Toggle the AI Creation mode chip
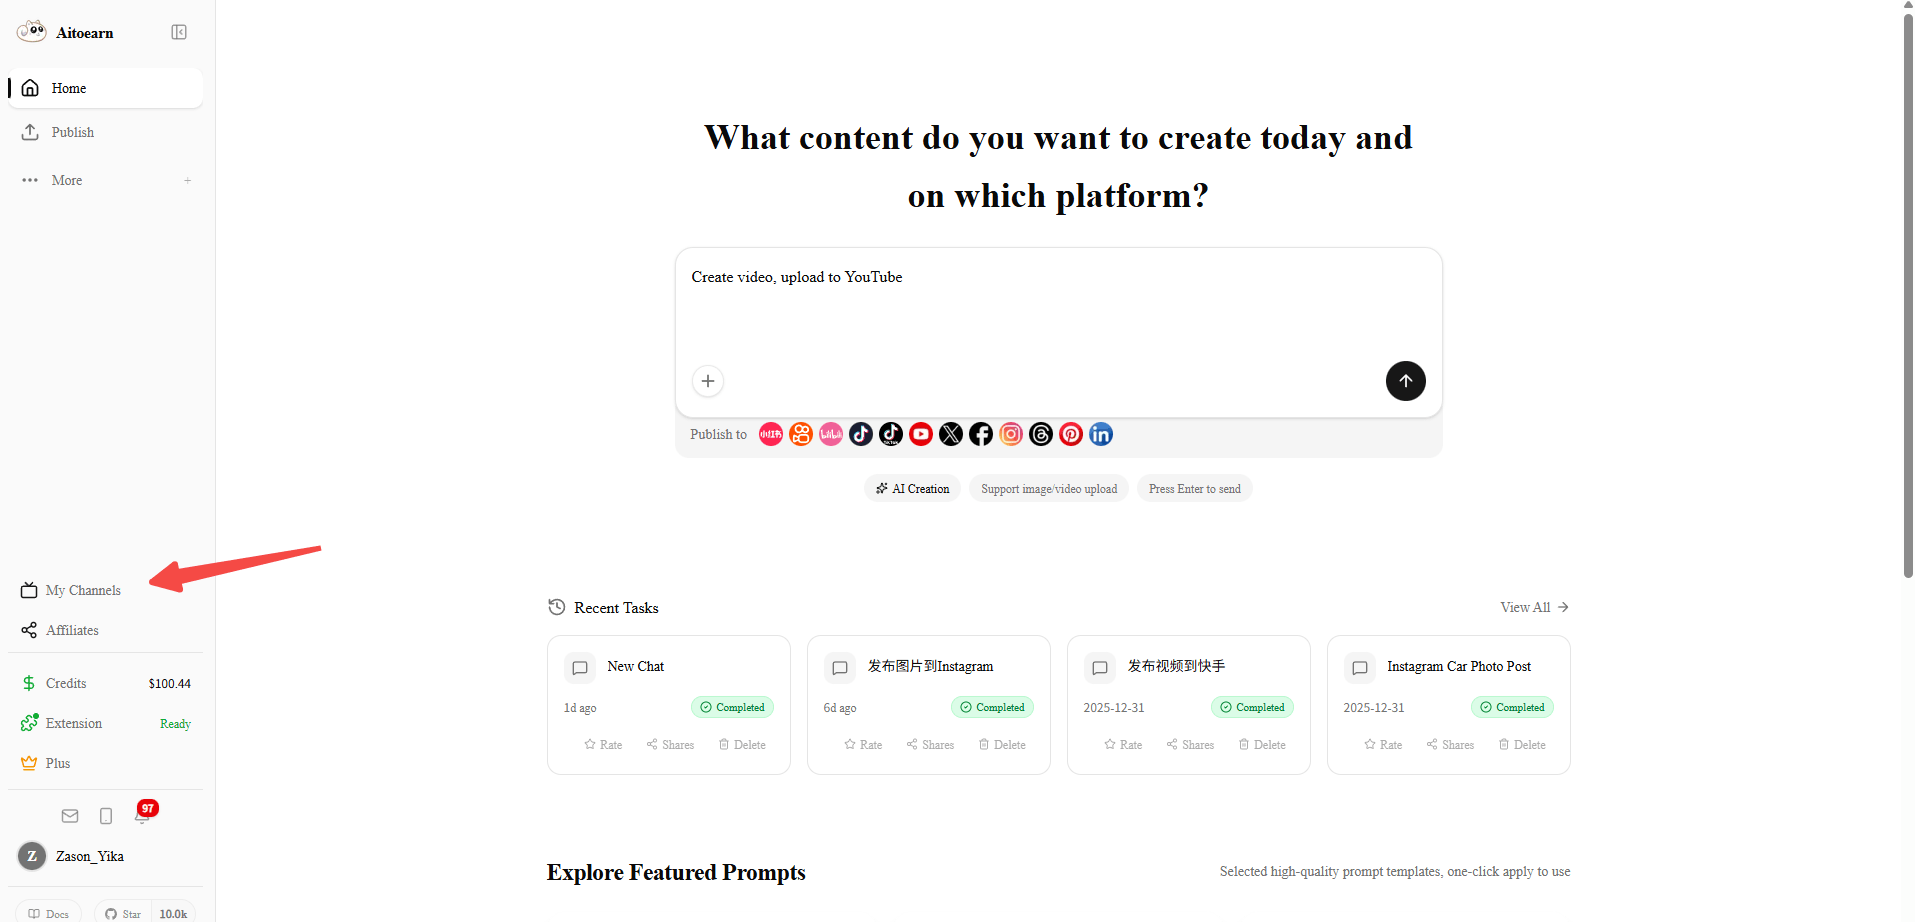1915x922 pixels. pyautogui.click(x=911, y=488)
